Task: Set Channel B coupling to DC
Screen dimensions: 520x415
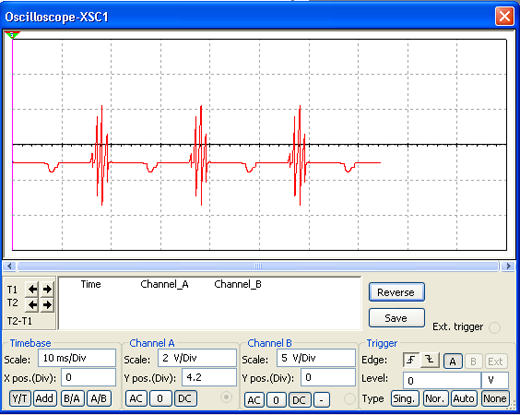Action: (x=300, y=400)
